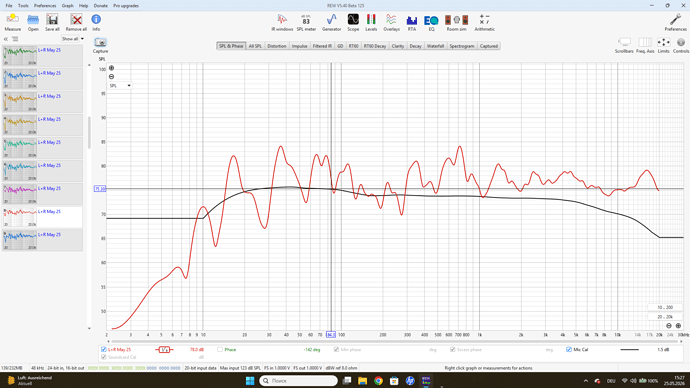Viewport: 690px width, 388px height.
Task: Collapse the measurements panel
Action: [x=6, y=39]
